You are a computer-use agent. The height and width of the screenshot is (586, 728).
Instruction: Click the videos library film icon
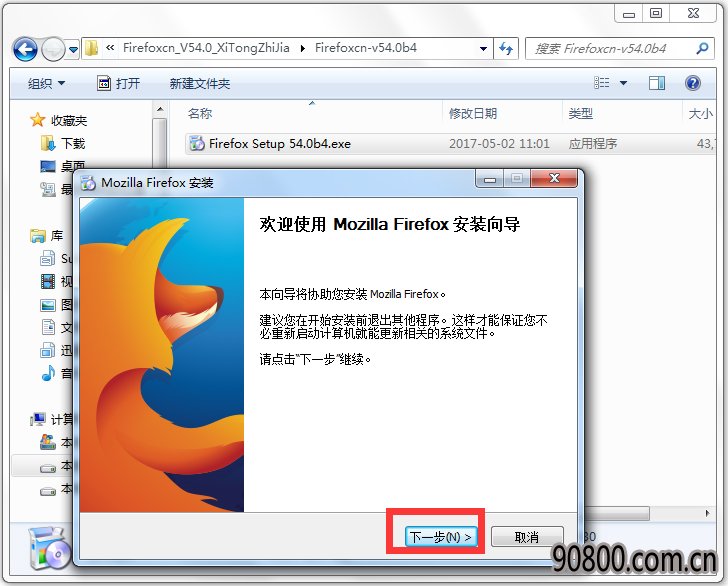pos(48,281)
